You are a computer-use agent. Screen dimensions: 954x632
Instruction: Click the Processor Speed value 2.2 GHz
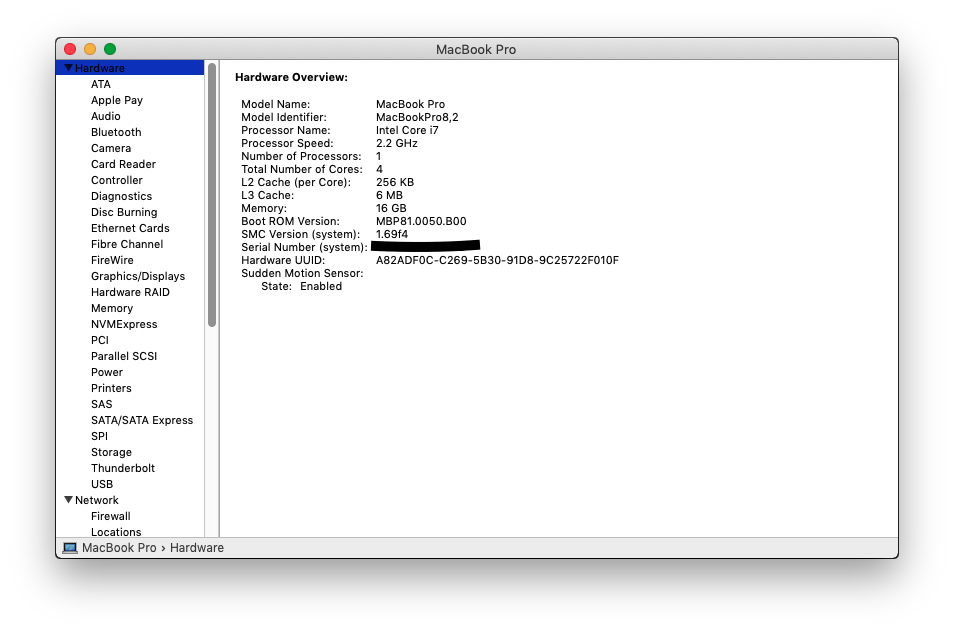(397, 143)
